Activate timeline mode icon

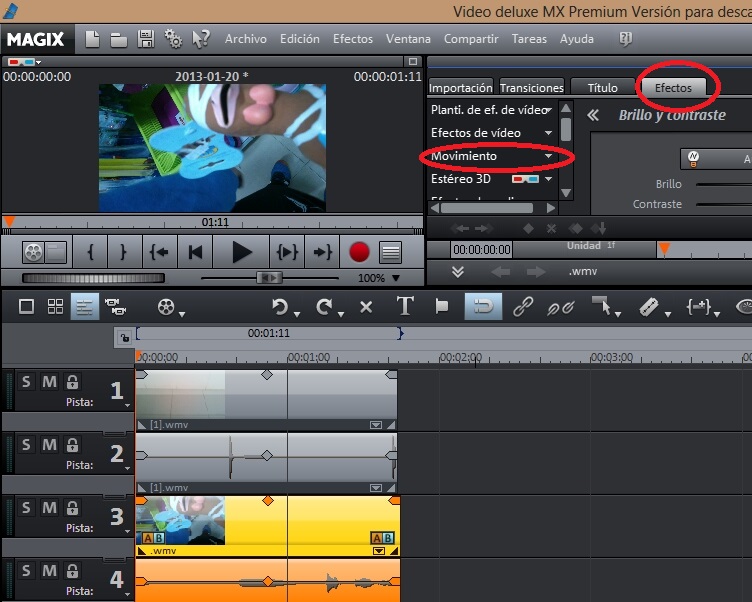(x=84, y=307)
